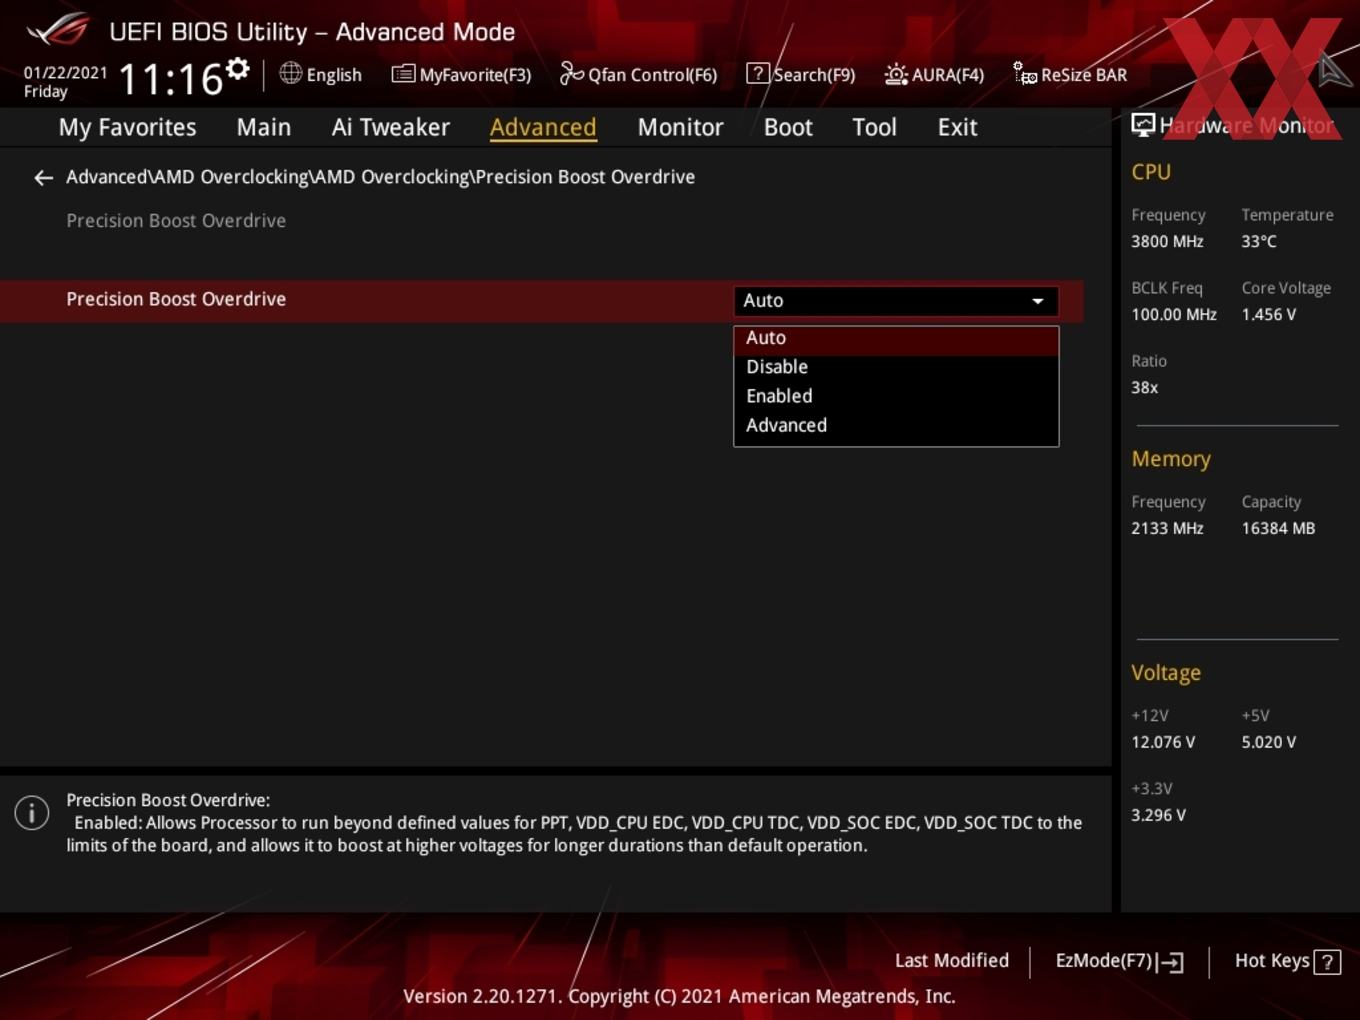Click the memory frequency 2133 MHz

pyautogui.click(x=1167, y=529)
